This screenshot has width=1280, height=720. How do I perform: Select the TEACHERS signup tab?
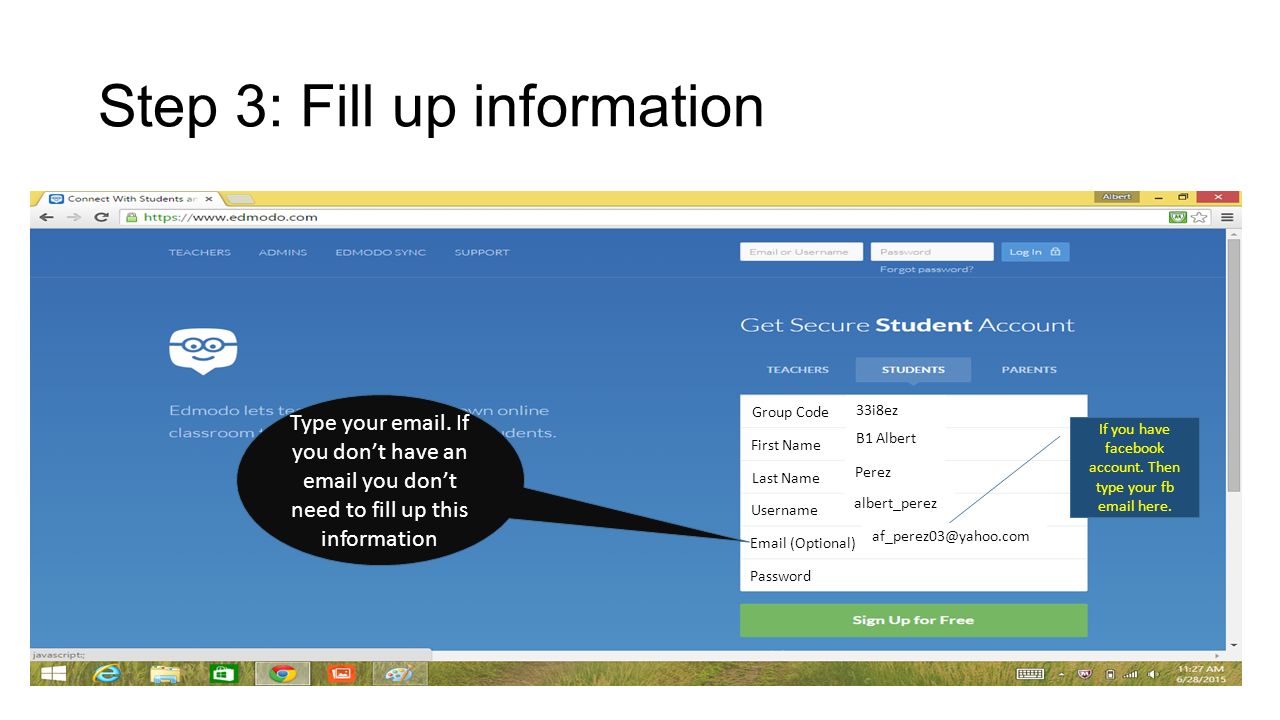point(798,370)
